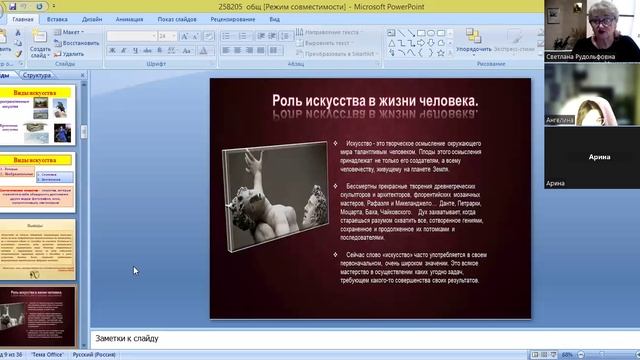640x360 pixels.
Task: Select the Oval shape icon
Action: 431,33
